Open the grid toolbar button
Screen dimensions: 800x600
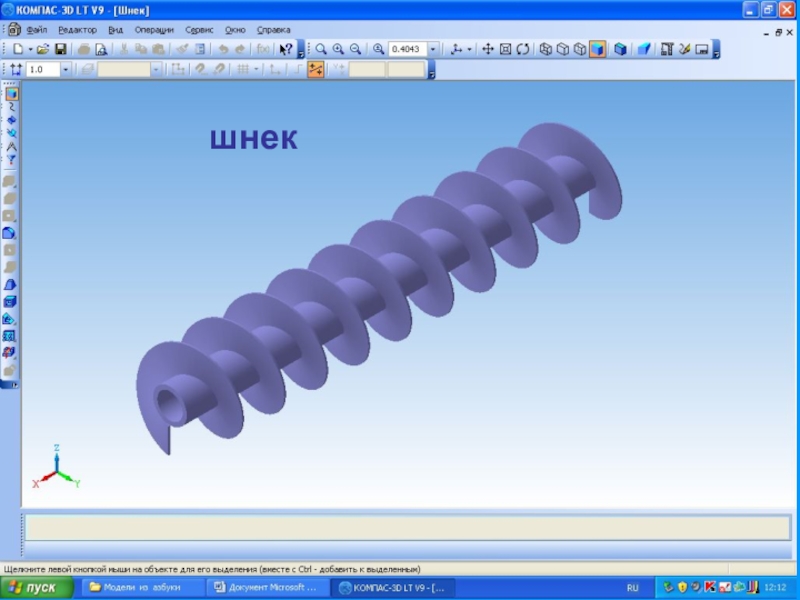click(243, 69)
